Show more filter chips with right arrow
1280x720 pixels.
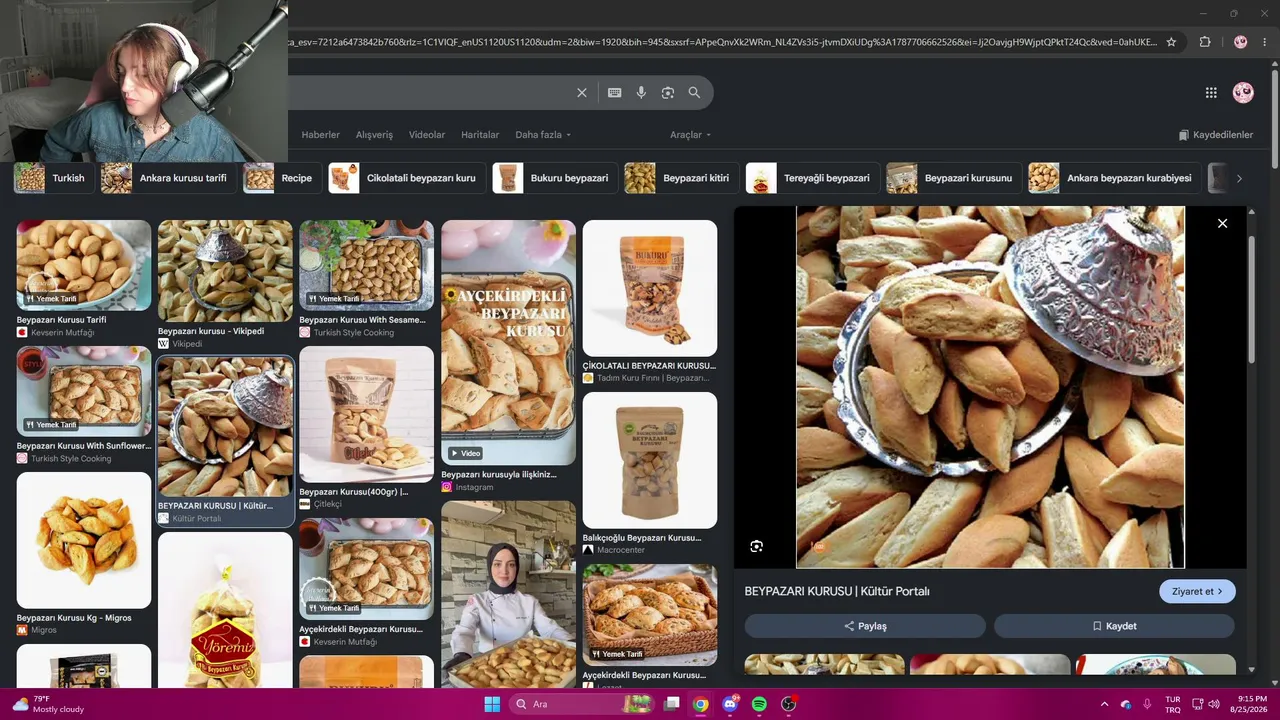[1239, 178]
